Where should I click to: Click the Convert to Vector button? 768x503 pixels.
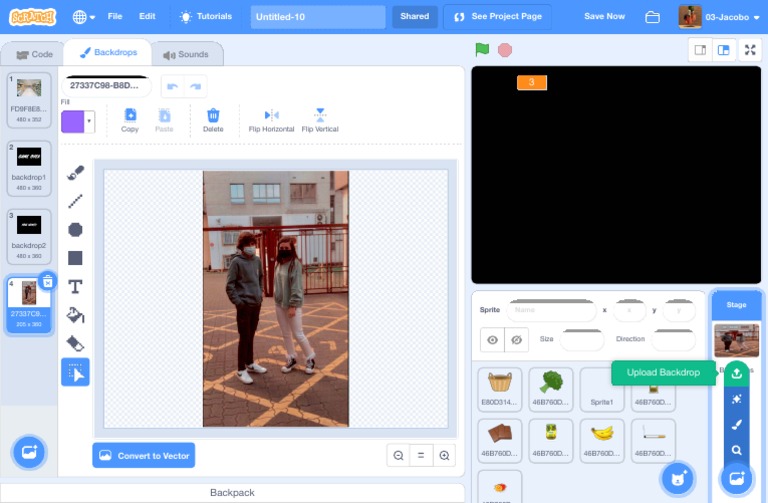point(144,455)
